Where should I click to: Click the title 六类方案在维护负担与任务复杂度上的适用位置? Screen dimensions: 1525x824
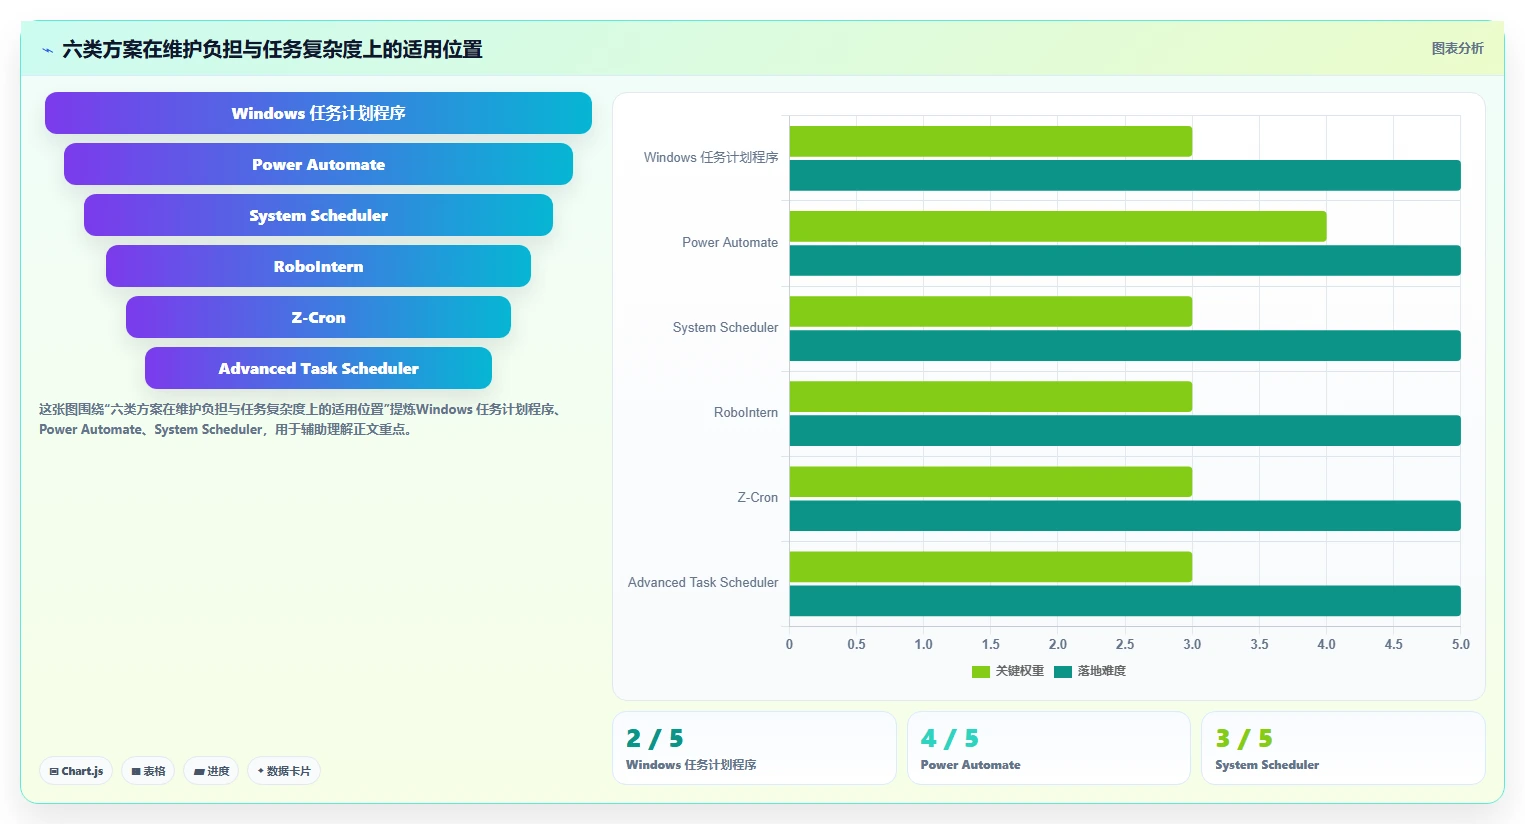[x=272, y=49]
